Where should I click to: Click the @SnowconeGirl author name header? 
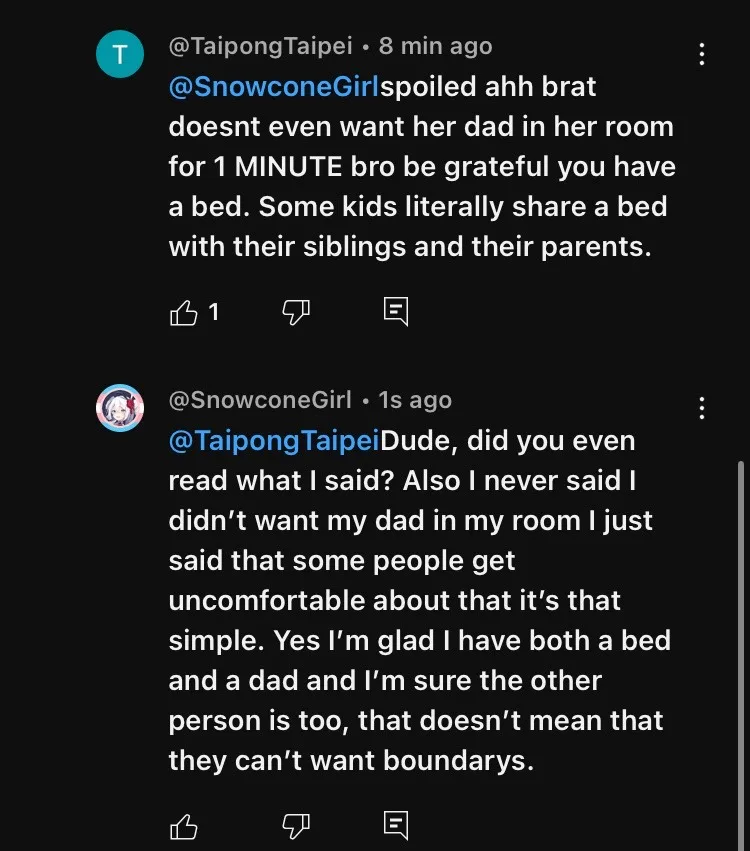pyautogui.click(x=260, y=400)
